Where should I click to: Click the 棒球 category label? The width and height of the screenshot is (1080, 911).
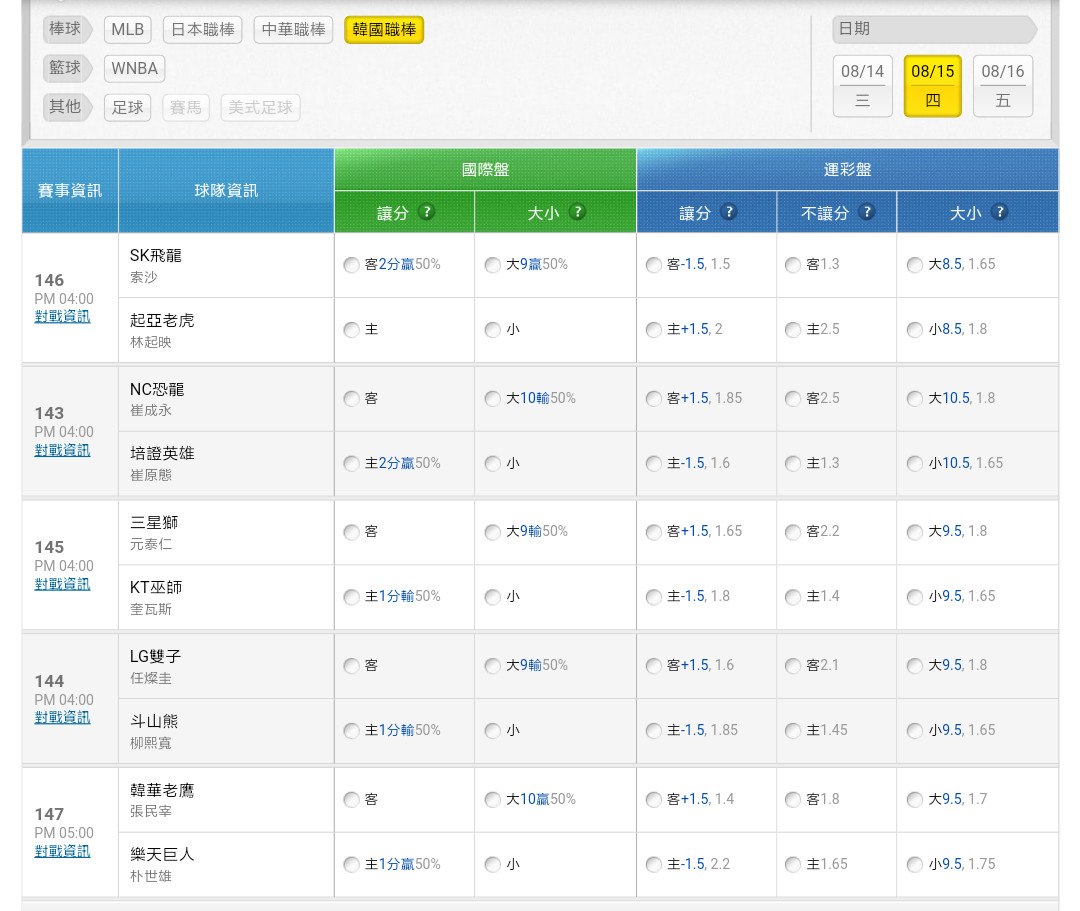click(x=66, y=29)
